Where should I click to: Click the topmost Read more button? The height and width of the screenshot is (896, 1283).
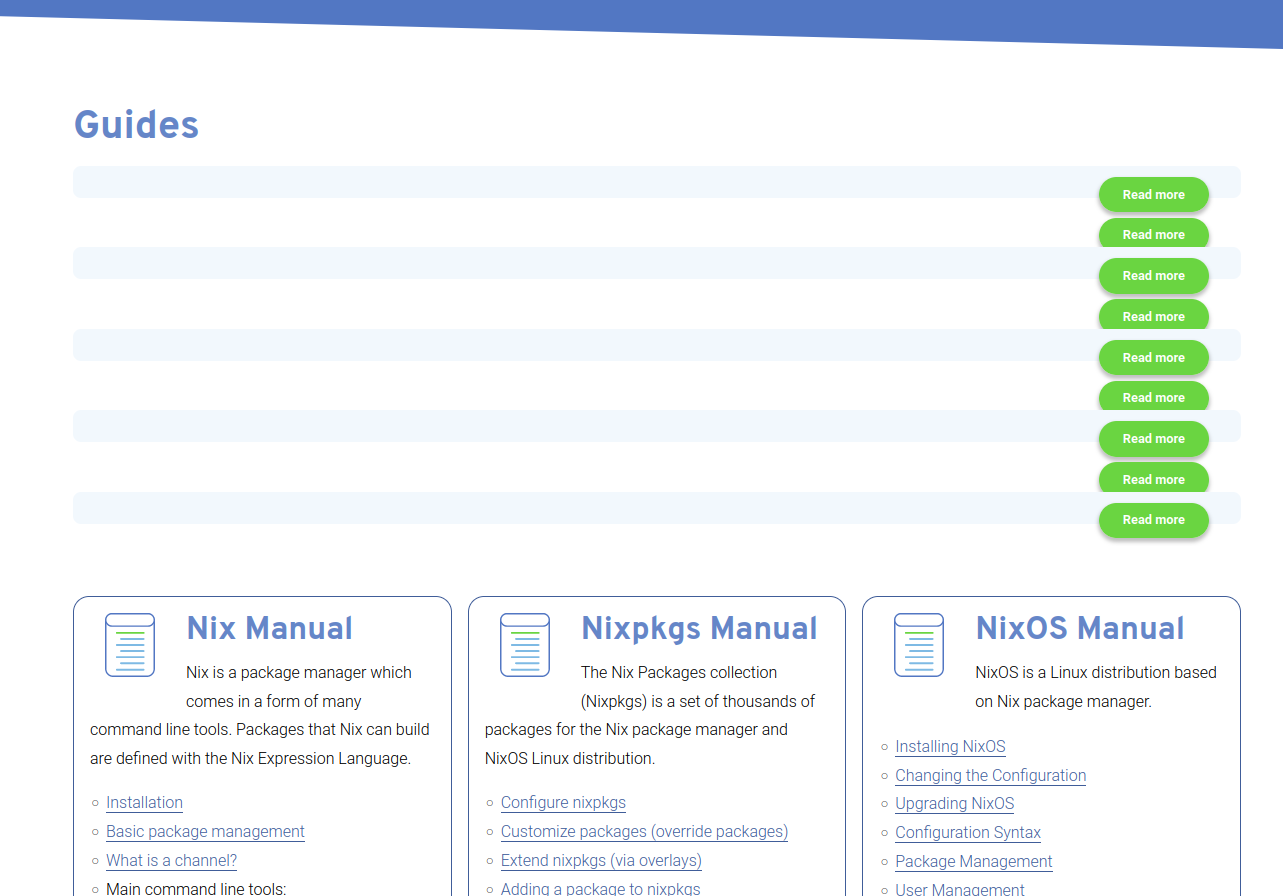(1153, 194)
